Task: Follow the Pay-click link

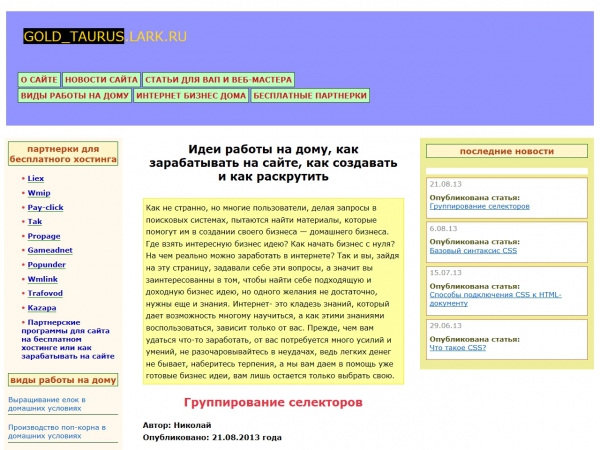Action: [45, 207]
